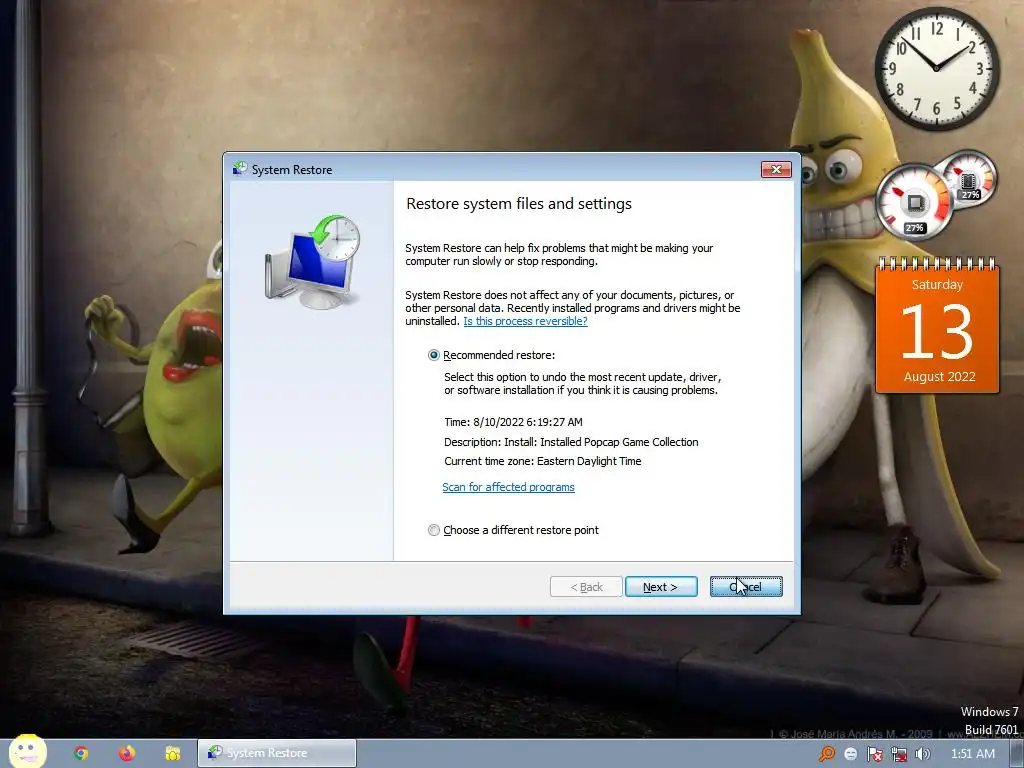This screenshot has width=1024, height=768.
Task: Close the System Restore dialog window
Action: coord(776,170)
